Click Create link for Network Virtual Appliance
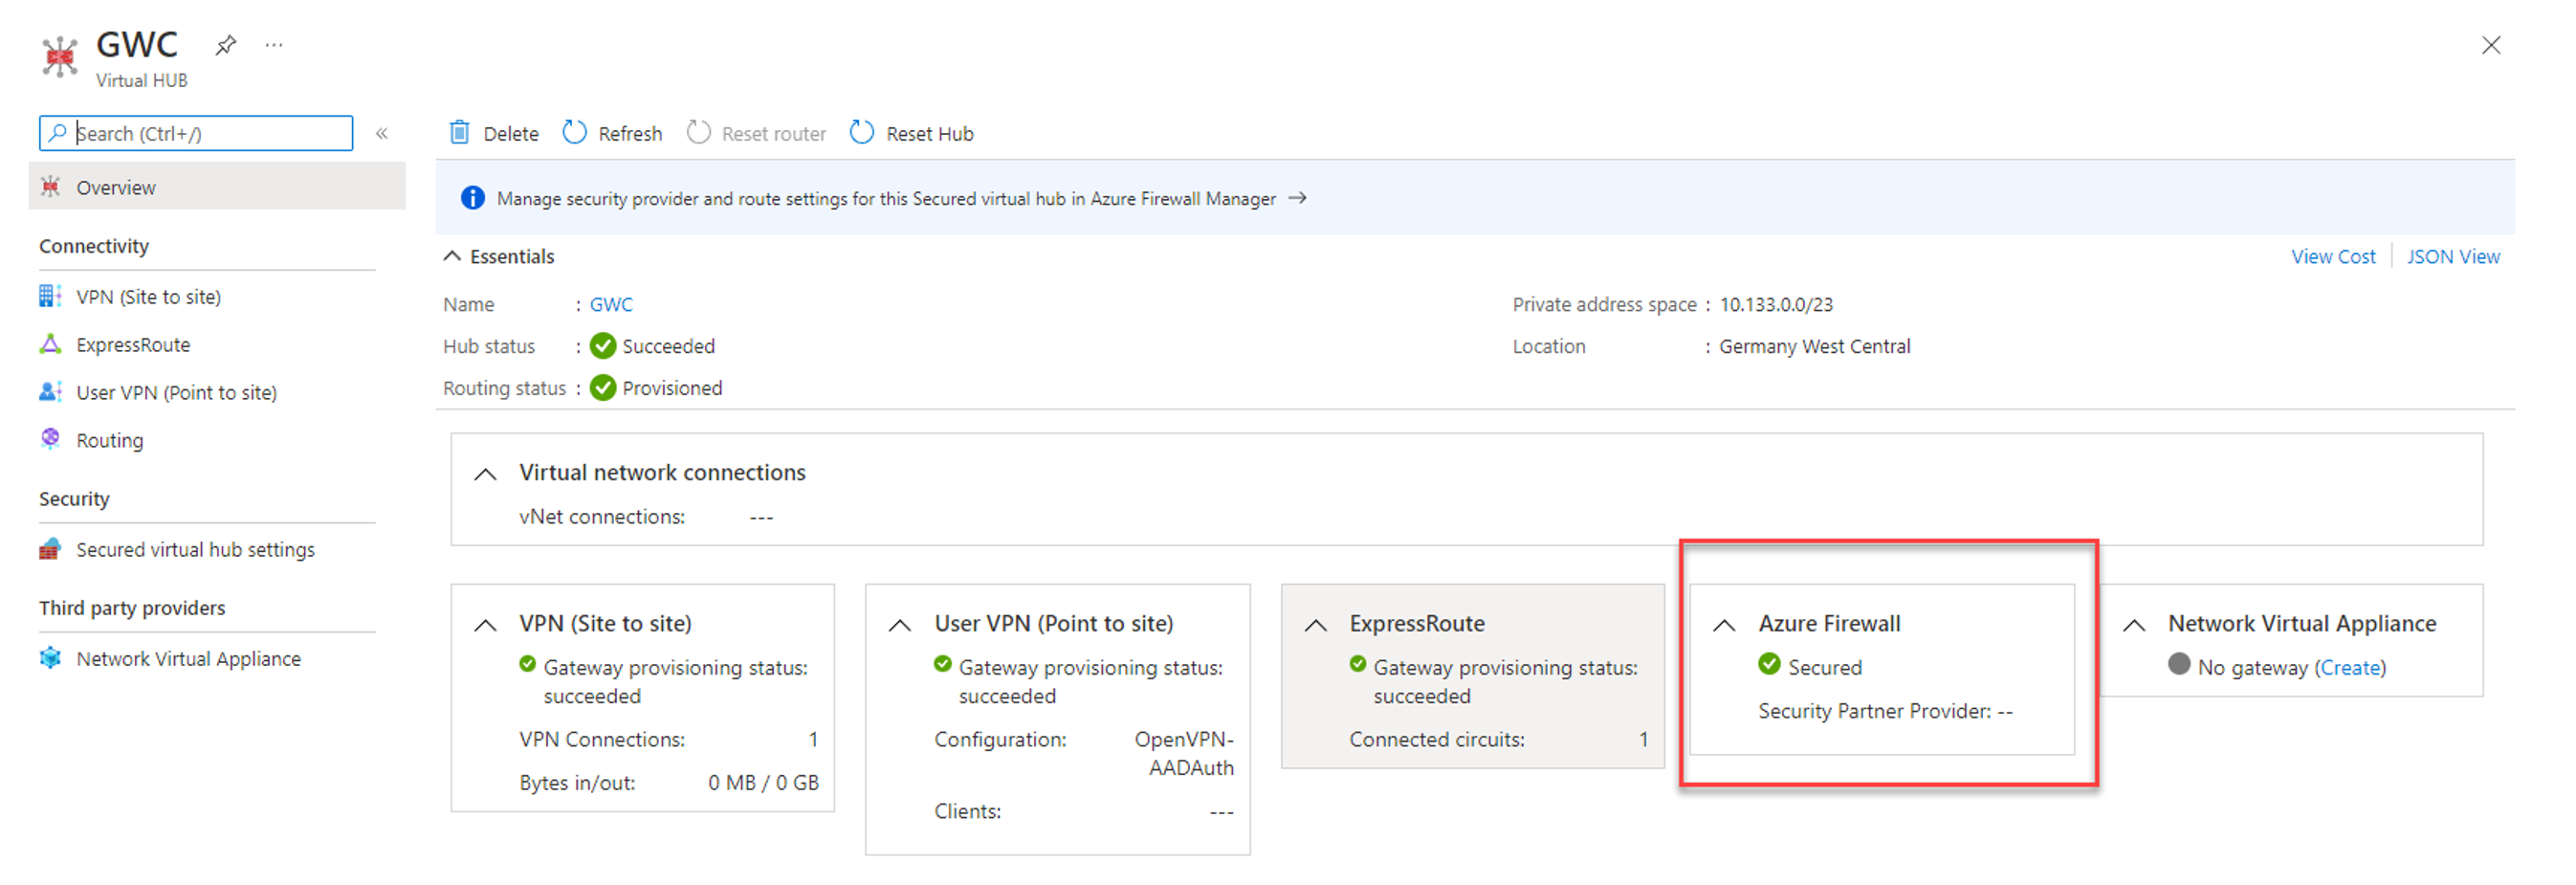This screenshot has height=885, width=2576. pyautogui.click(x=2350, y=668)
